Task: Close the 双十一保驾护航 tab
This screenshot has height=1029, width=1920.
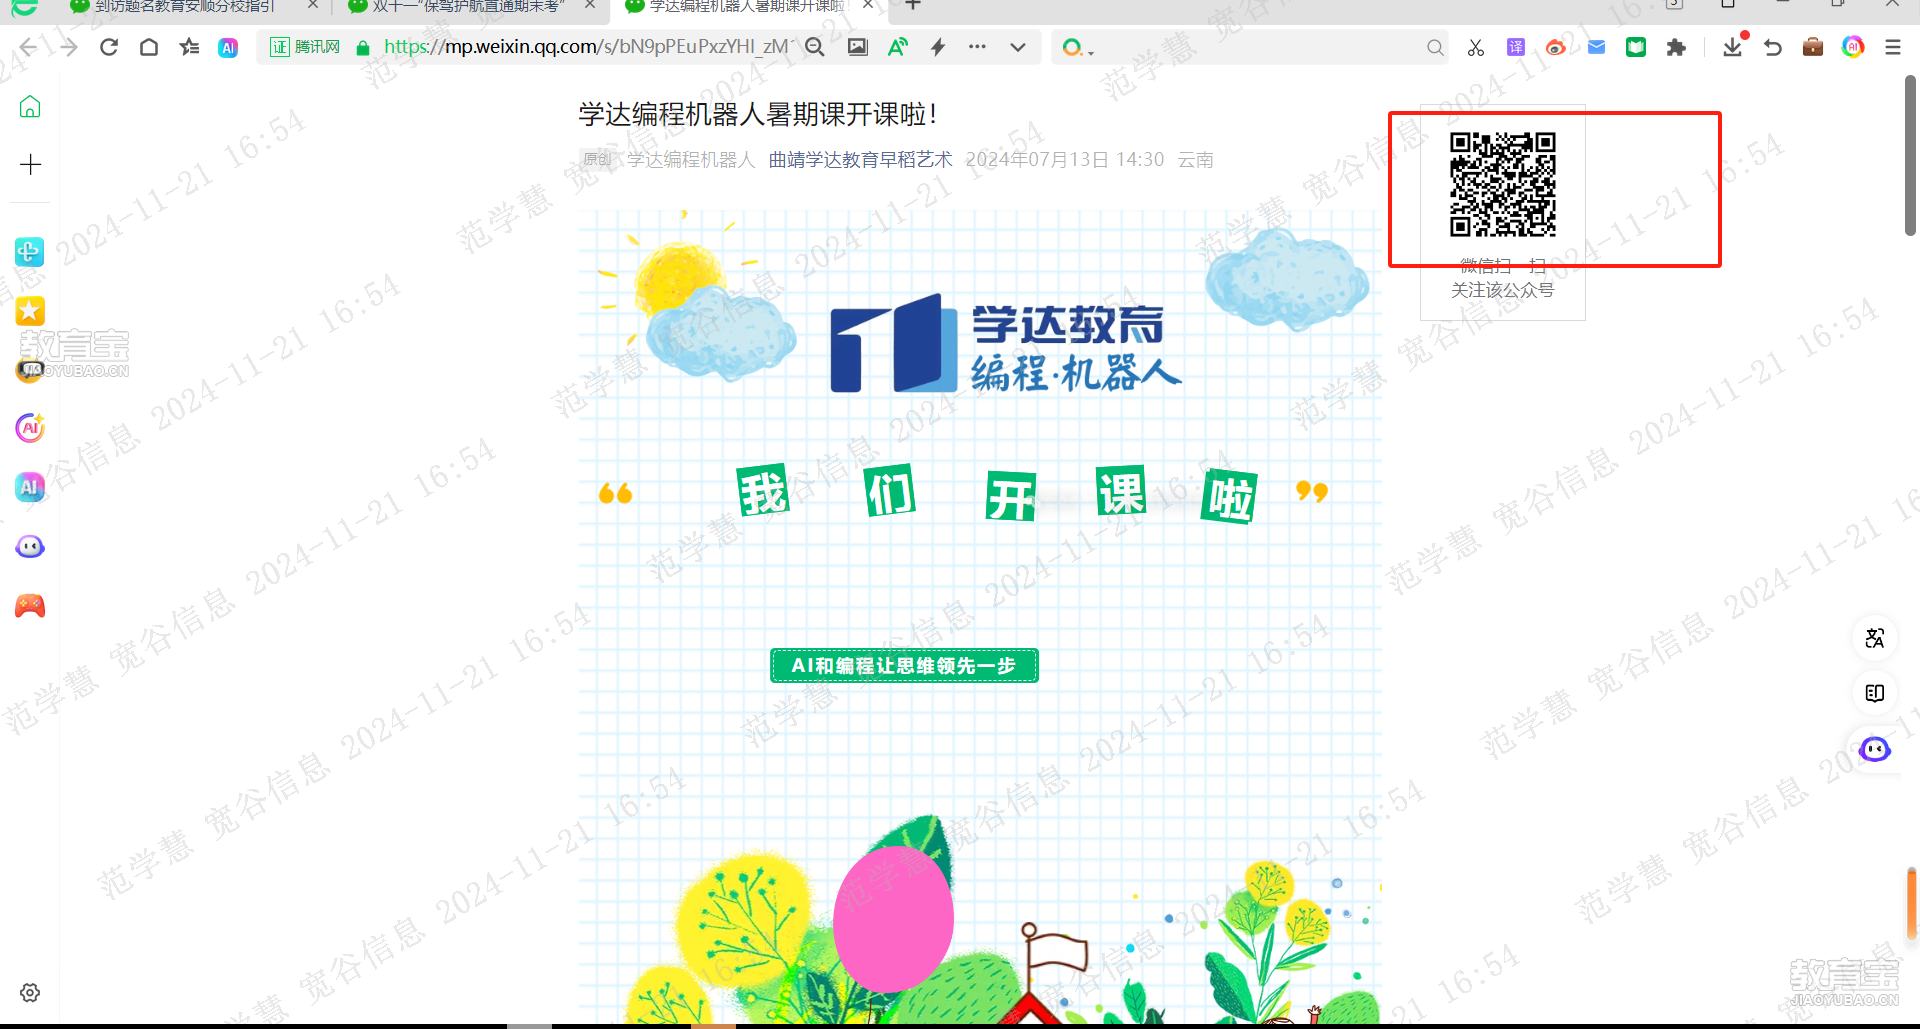Action: coord(590,6)
